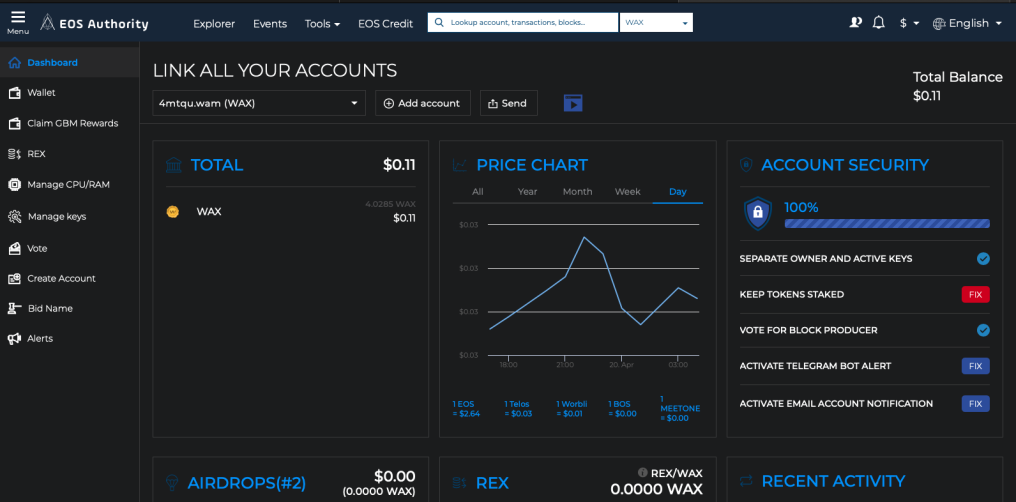Viewport: 1016px width, 502px height.
Task: Click the Add account button
Action: click(x=422, y=103)
